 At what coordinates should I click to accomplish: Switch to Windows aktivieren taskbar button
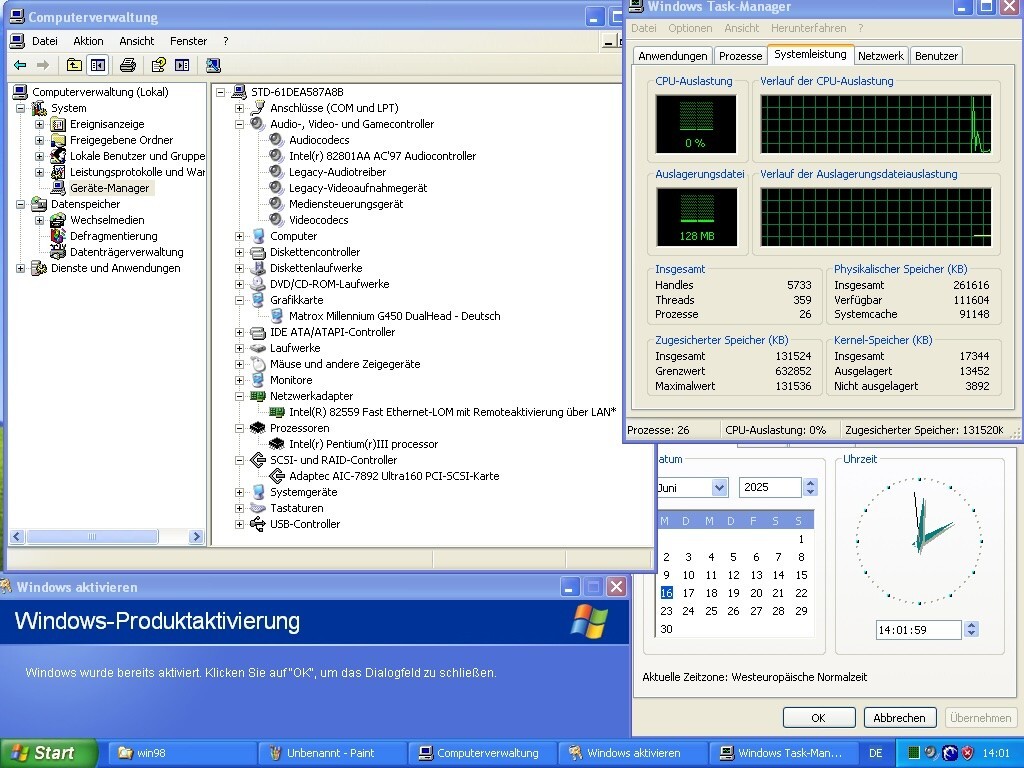(x=633, y=753)
